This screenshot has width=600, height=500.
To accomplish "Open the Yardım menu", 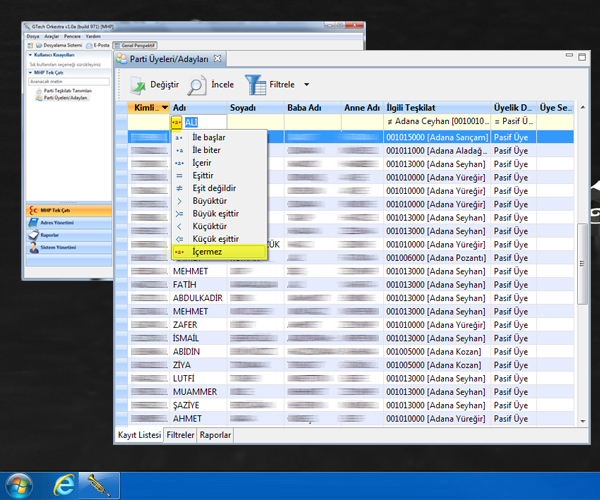I will [93, 36].
